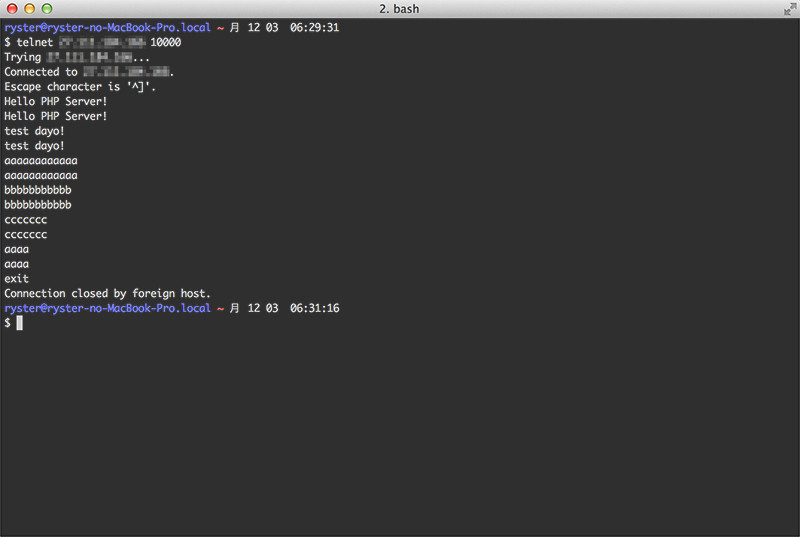
Task: Click the 'telnet' command text
Action: pyautogui.click(x=35, y=42)
